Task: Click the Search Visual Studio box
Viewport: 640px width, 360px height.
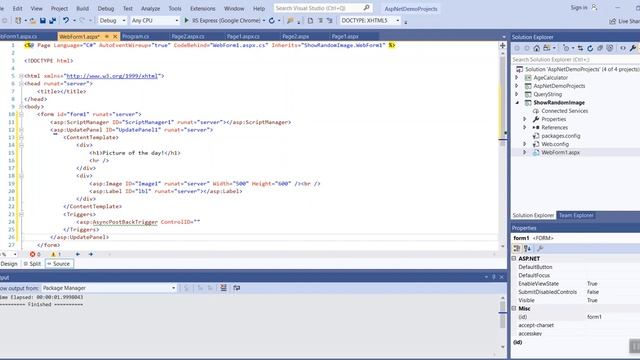Action: (322, 8)
